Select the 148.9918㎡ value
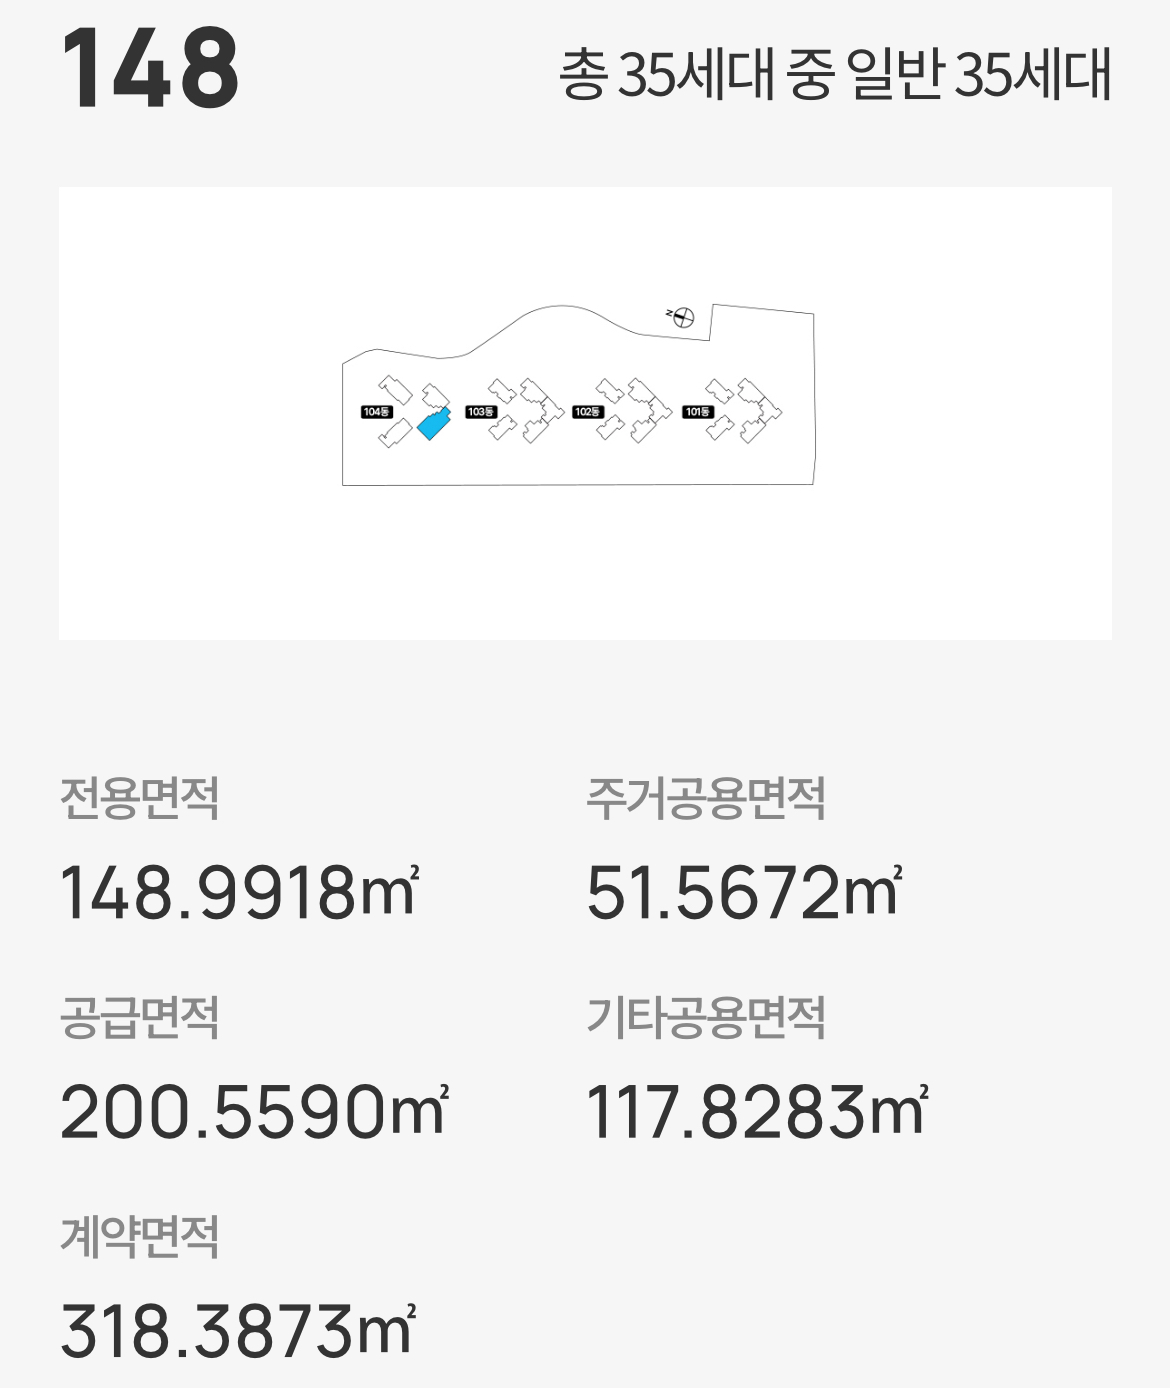 (239, 892)
